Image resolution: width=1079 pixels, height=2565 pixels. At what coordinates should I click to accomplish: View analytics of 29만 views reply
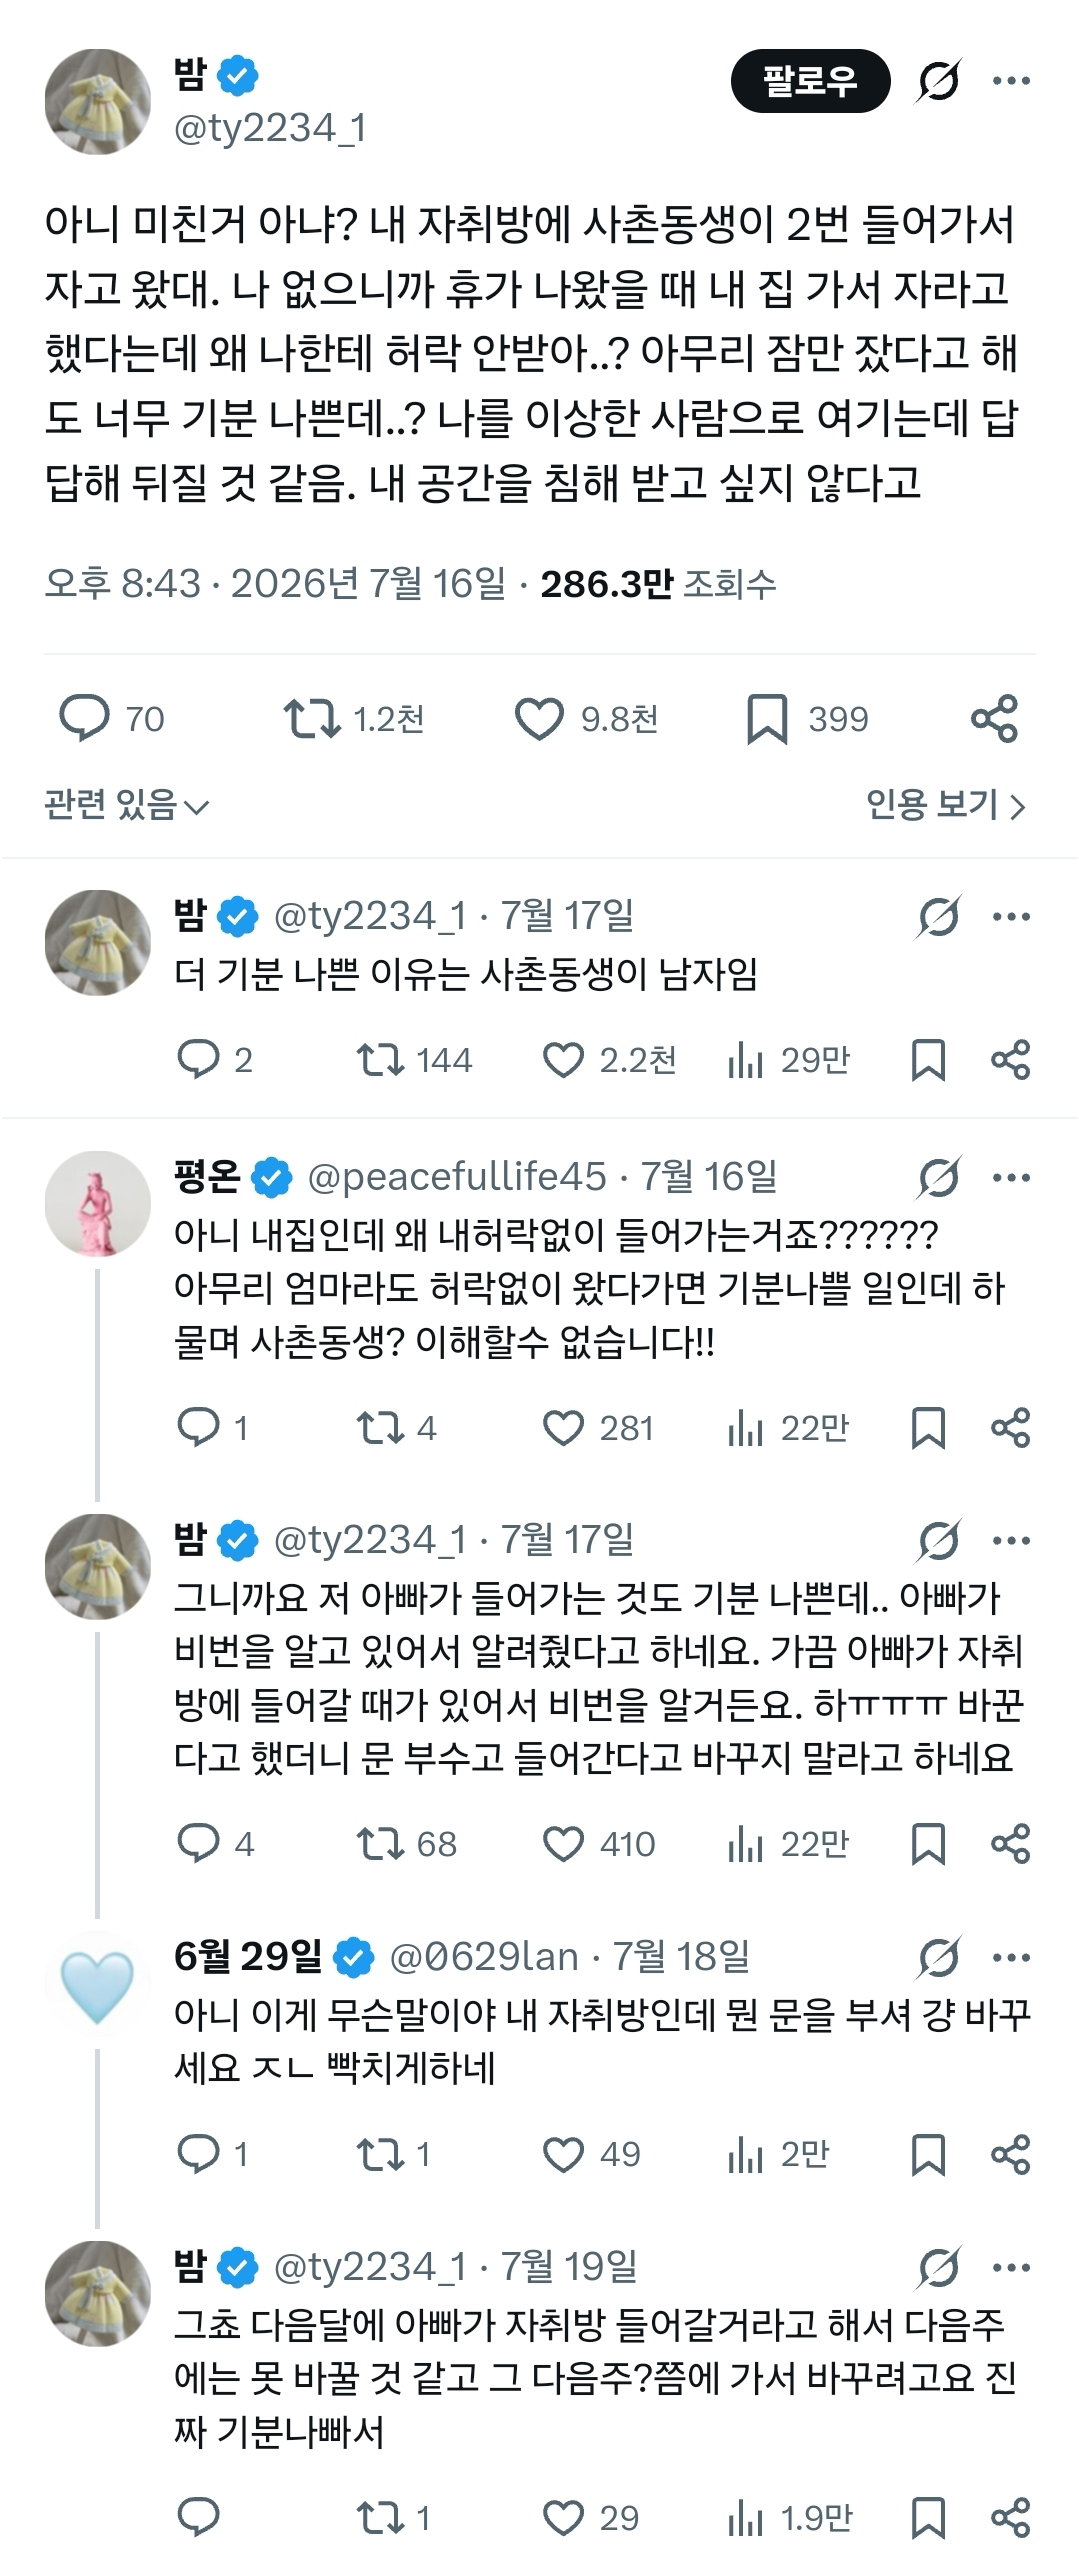coord(789,1061)
